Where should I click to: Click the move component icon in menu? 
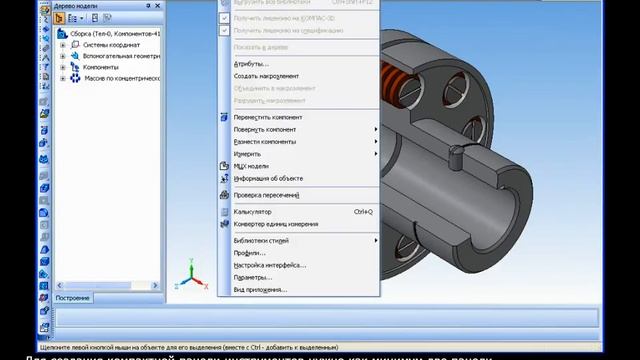pos(224,117)
